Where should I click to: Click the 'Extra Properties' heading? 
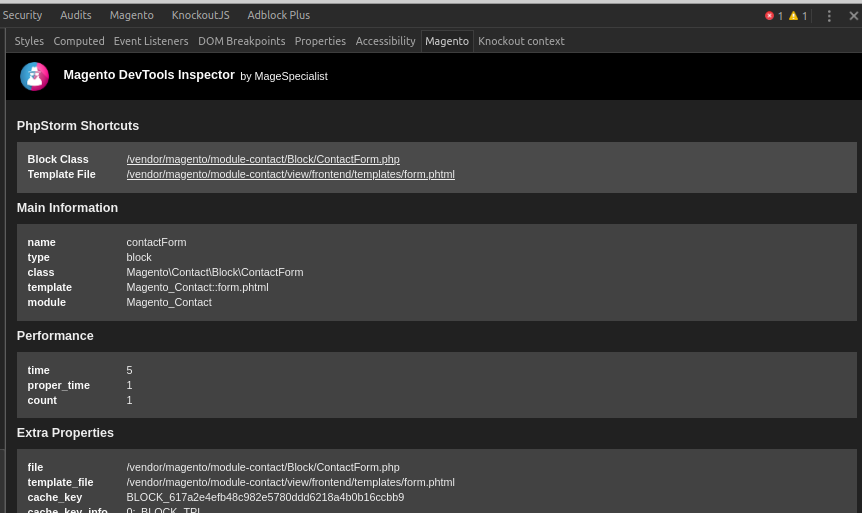pyautogui.click(x=65, y=433)
